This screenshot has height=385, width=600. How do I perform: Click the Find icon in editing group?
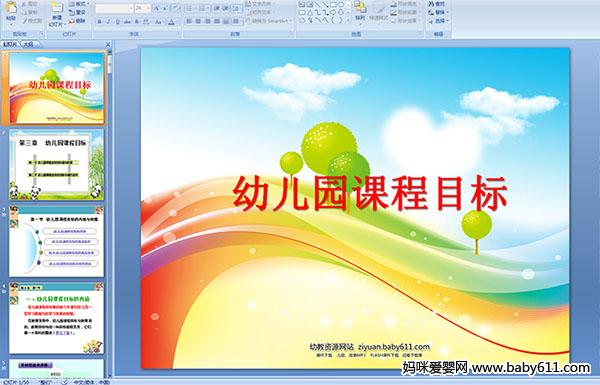pyautogui.click(x=437, y=4)
